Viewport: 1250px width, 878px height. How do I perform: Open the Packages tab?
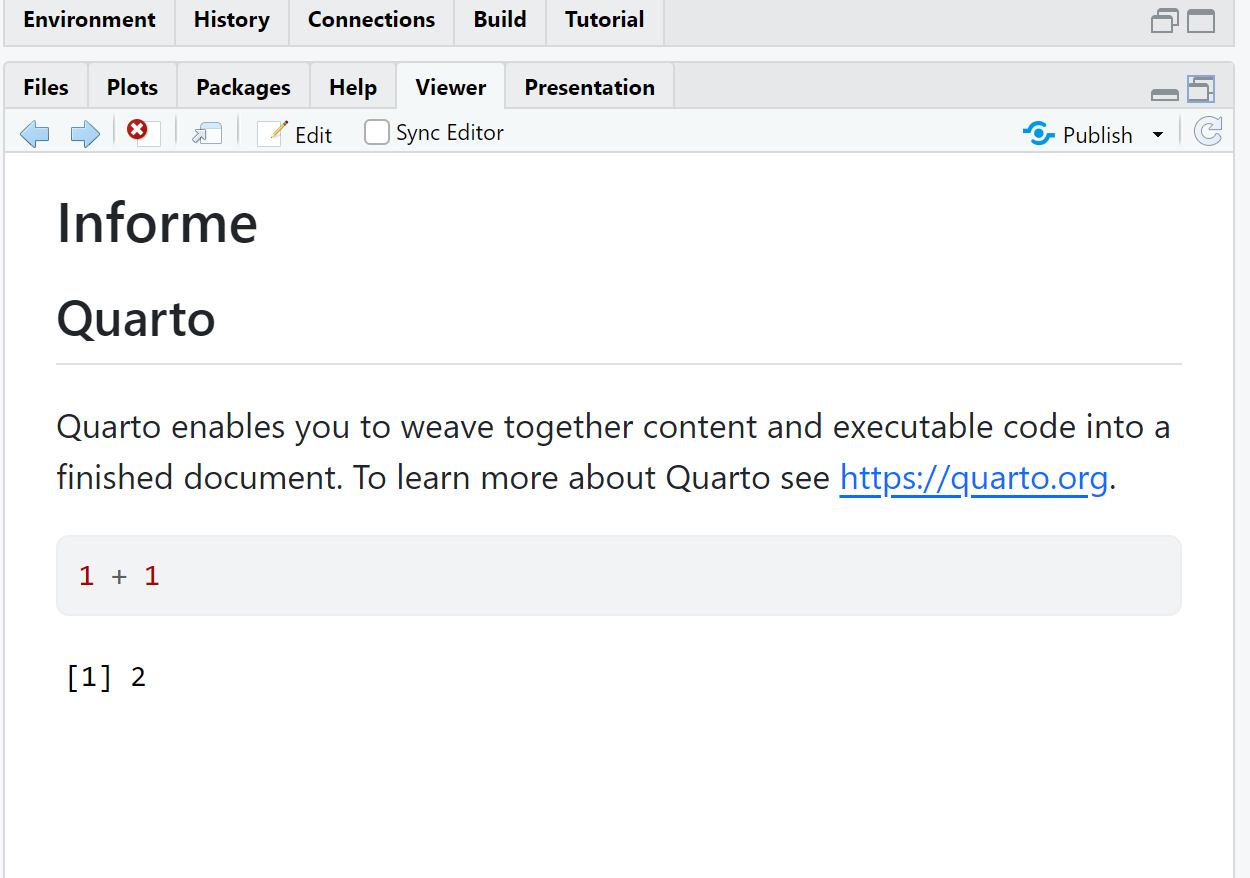[243, 87]
